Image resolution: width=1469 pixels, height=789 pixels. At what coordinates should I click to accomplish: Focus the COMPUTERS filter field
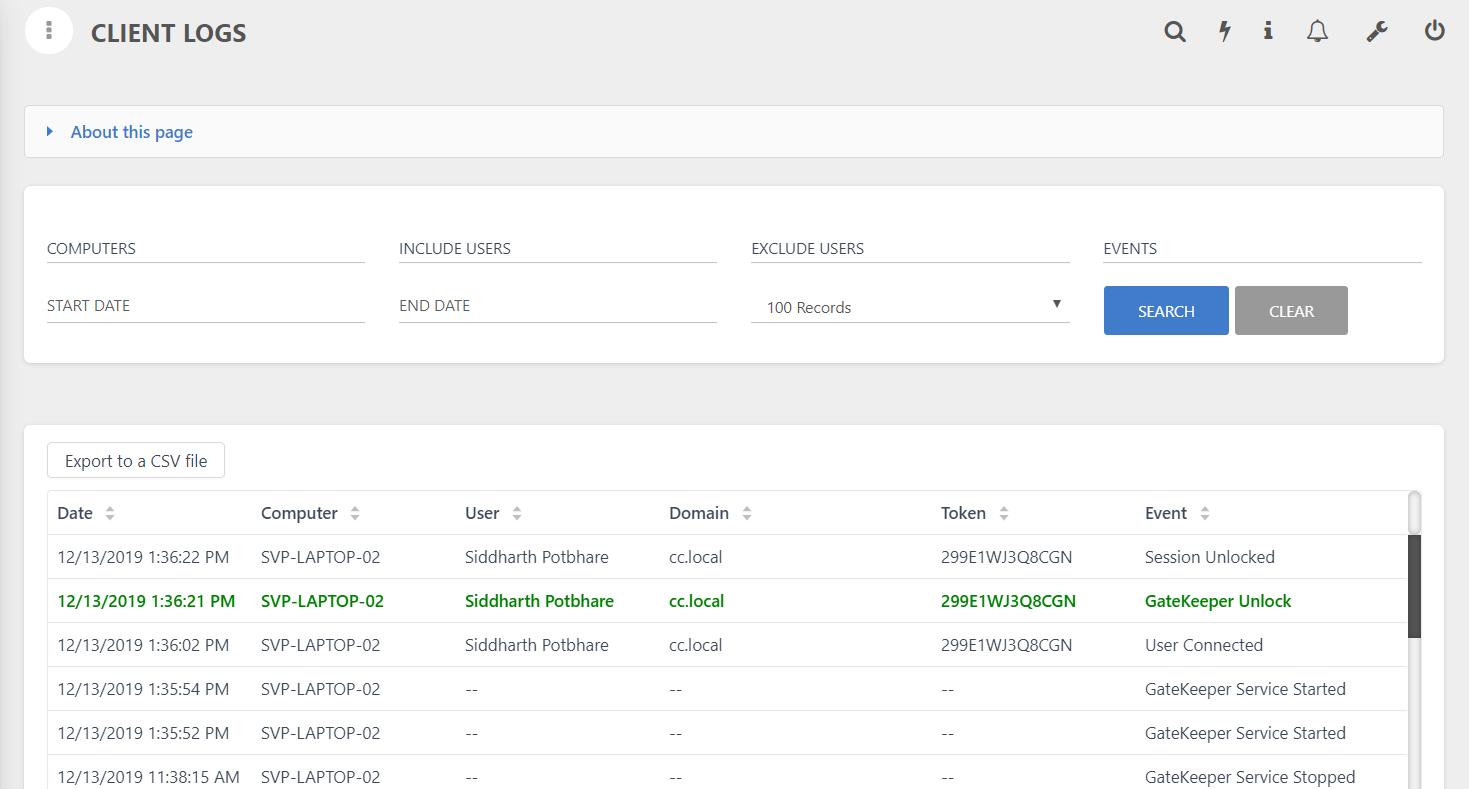point(205,249)
